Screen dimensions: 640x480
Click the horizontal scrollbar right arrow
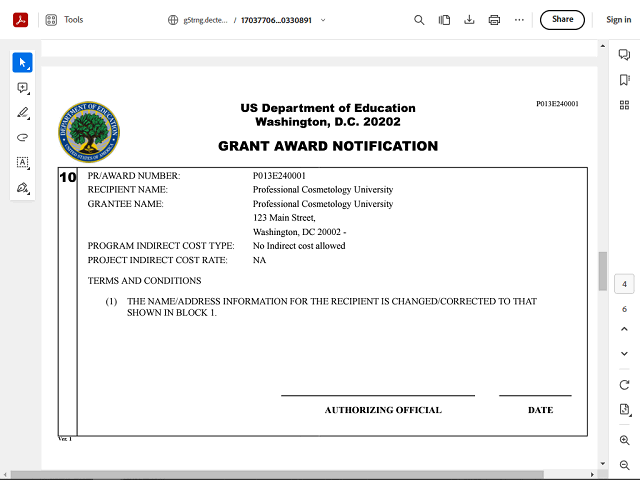(592, 475)
